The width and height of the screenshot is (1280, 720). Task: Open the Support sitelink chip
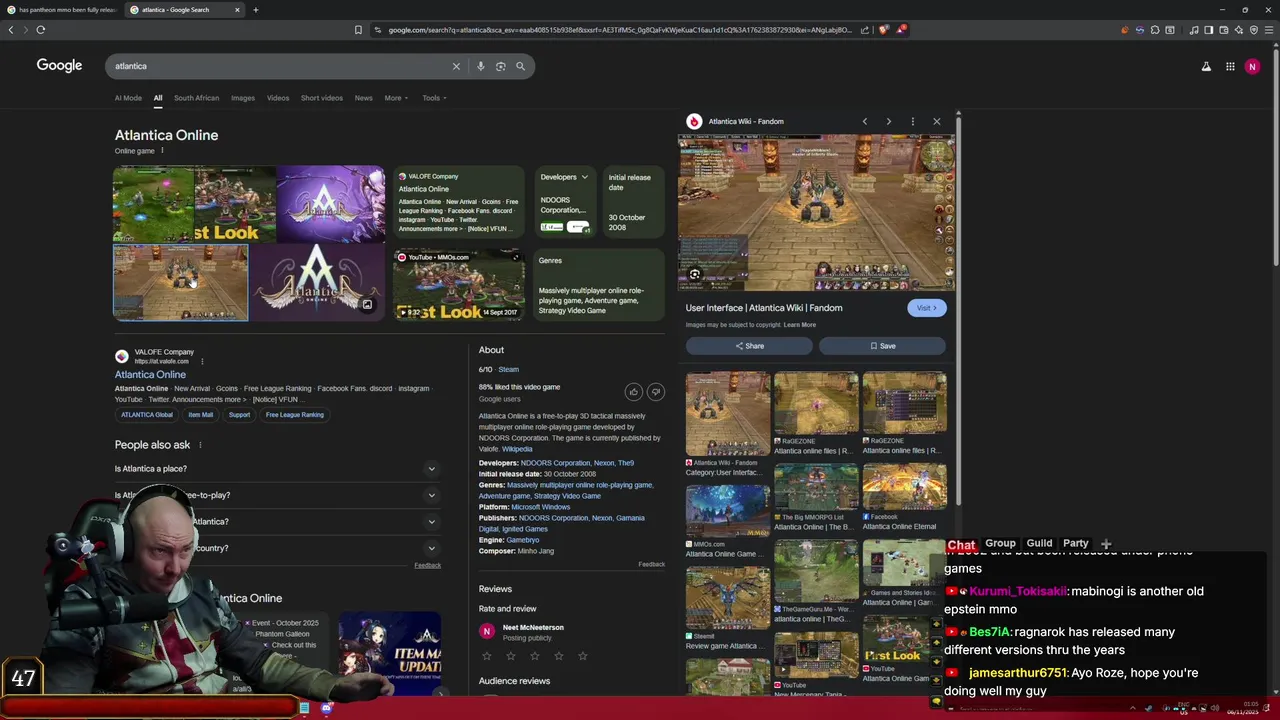point(239,415)
